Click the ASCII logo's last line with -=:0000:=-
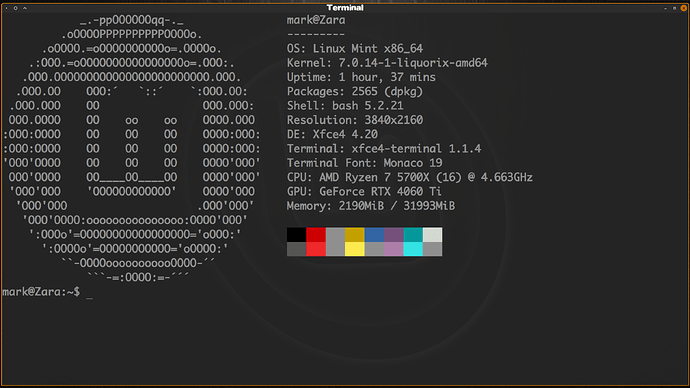 tap(138, 277)
